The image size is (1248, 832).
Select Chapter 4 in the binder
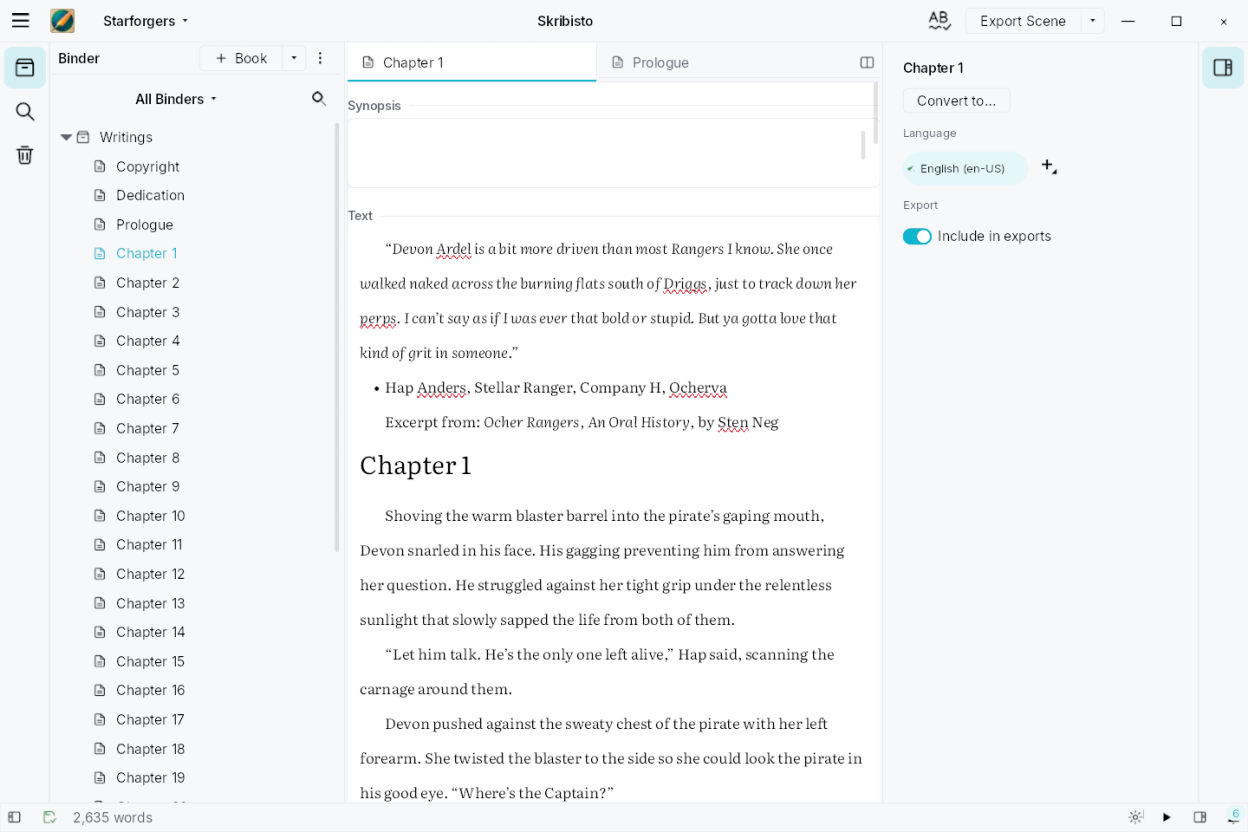coord(148,340)
